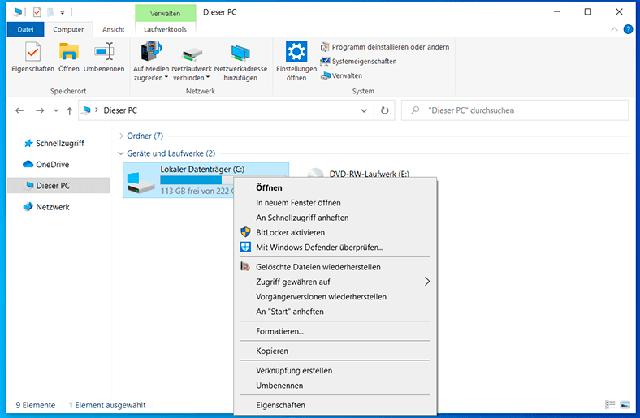Collapse the ribbon with the chevron
Screen dimensions: 640x418
point(614,29)
